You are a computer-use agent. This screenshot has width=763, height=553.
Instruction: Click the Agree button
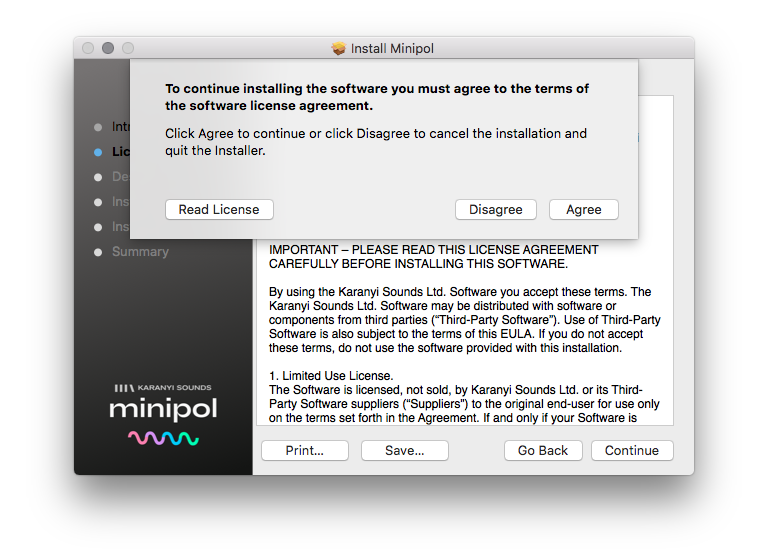point(583,209)
